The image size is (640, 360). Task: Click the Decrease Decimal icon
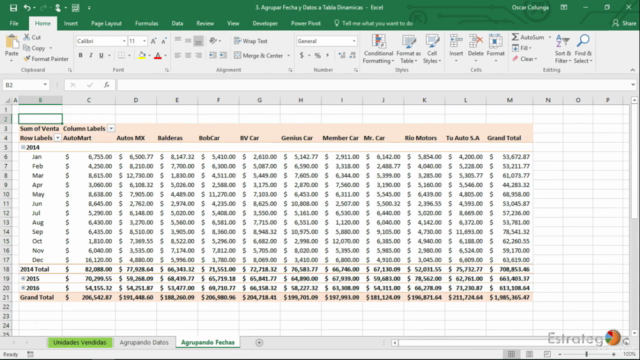(353, 56)
